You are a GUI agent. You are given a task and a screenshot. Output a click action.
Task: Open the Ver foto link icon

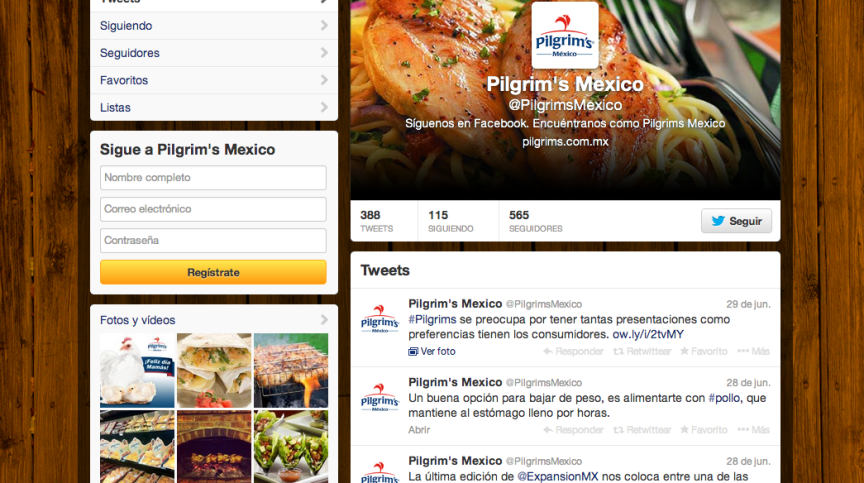point(413,351)
